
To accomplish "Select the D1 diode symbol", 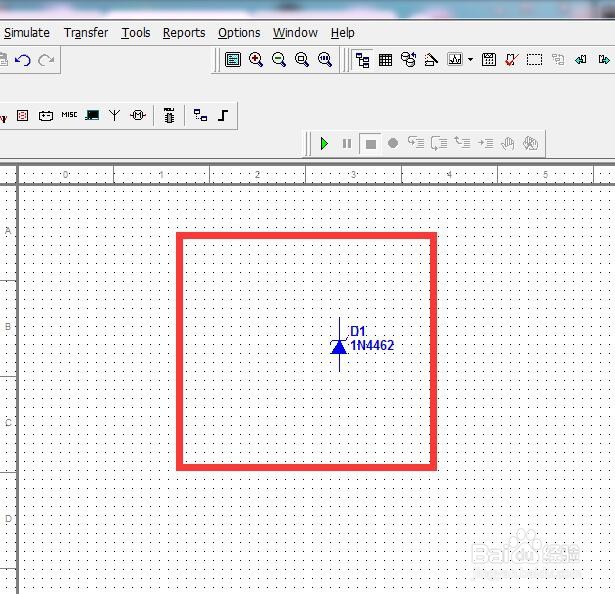I will tap(339, 345).
